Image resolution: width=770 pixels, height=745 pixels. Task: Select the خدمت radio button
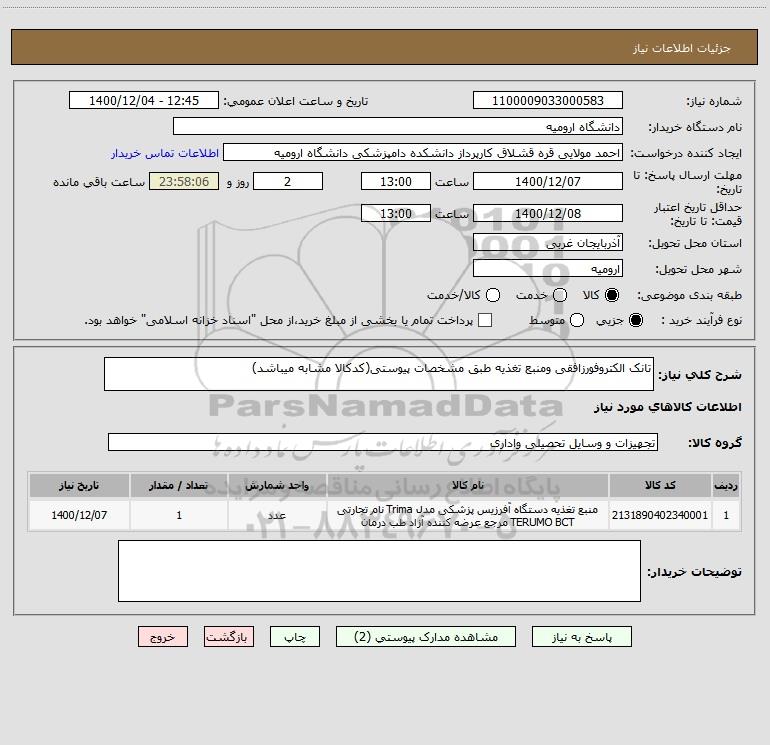click(x=560, y=295)
